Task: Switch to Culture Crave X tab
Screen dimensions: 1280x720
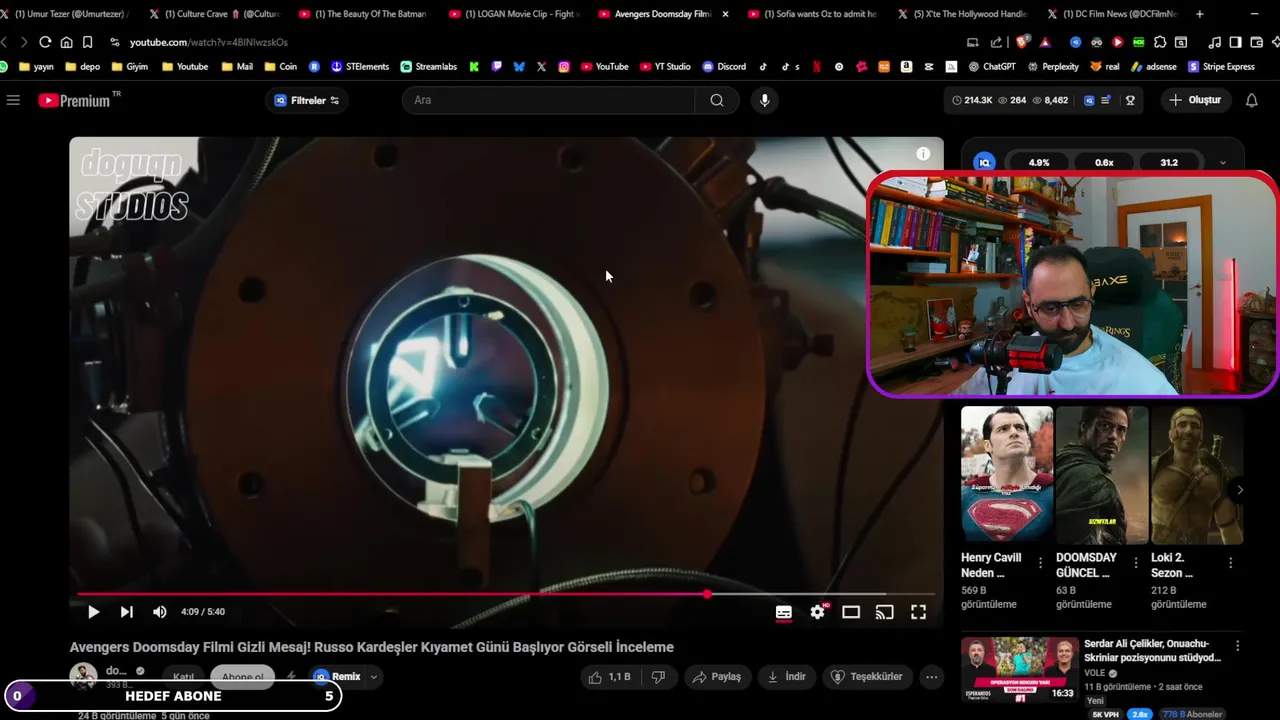Action: coord(215,14)
